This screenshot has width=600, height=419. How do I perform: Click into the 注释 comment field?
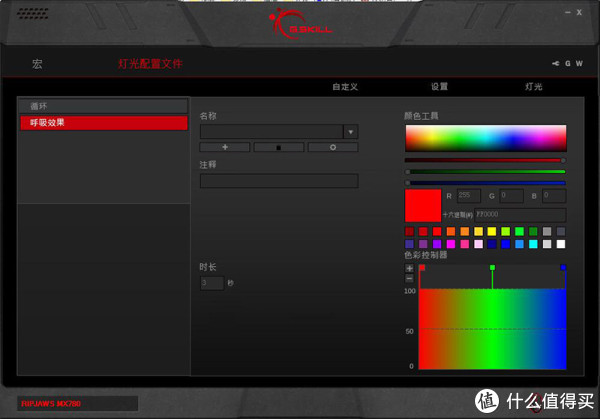tap(279, 181)
